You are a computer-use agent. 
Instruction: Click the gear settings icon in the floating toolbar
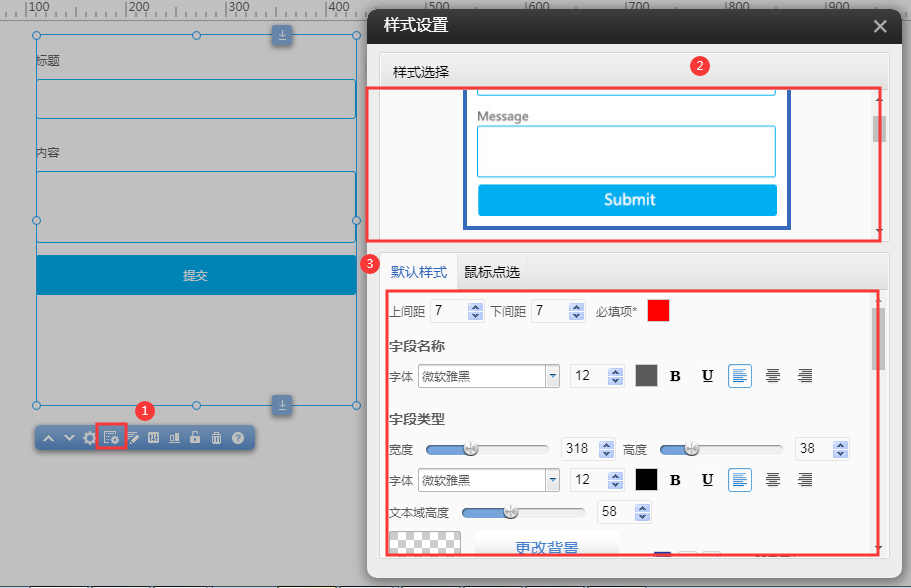(x=90, y=438)
